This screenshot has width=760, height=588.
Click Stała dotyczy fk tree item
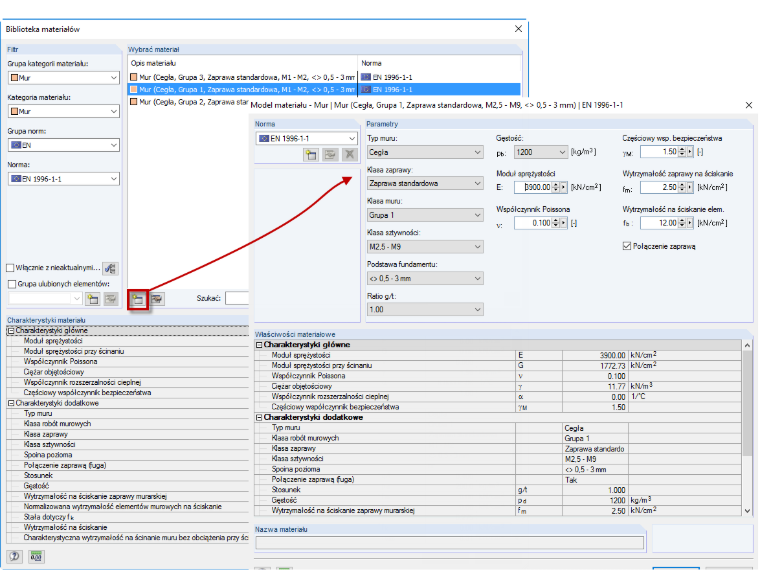click(x=48, y=517)
